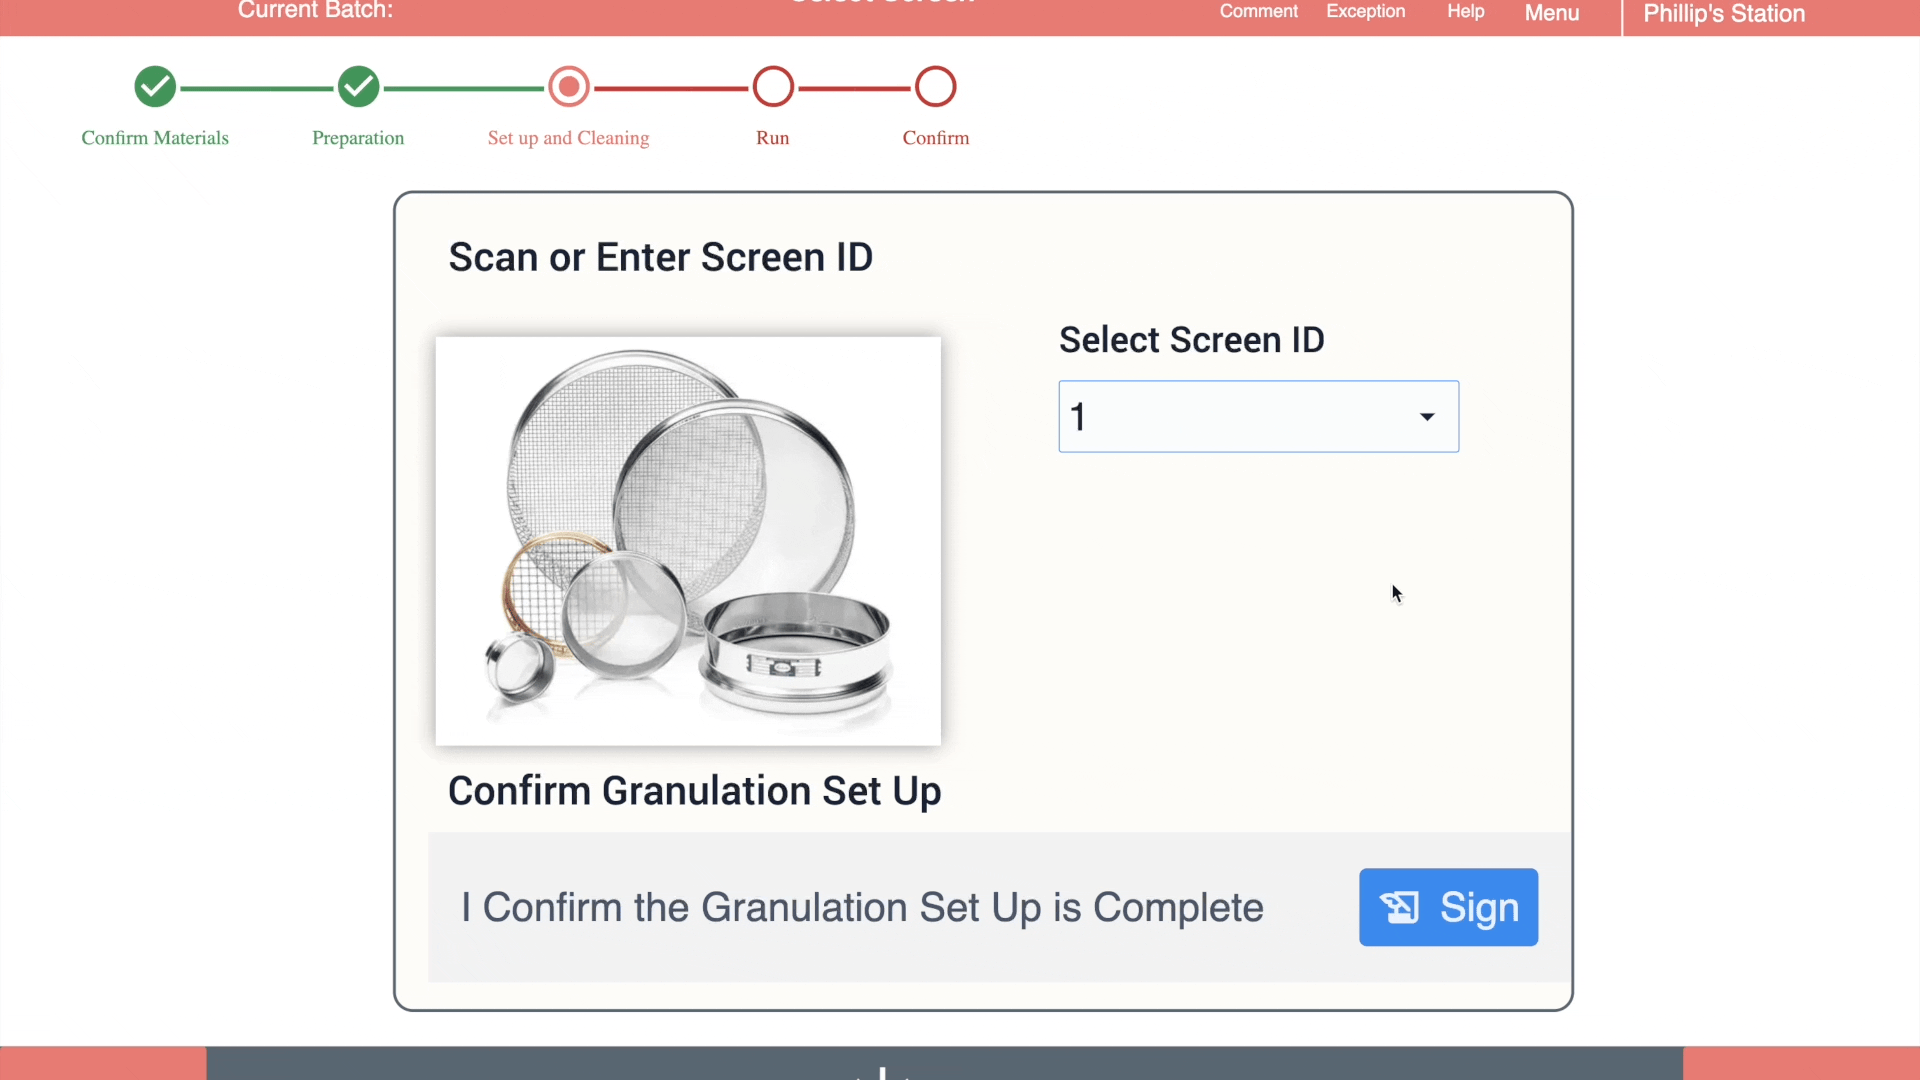The image size is (1920, 1080).
Task: Click the Menu icon in top bar
Action: [x=1552, y=13]
